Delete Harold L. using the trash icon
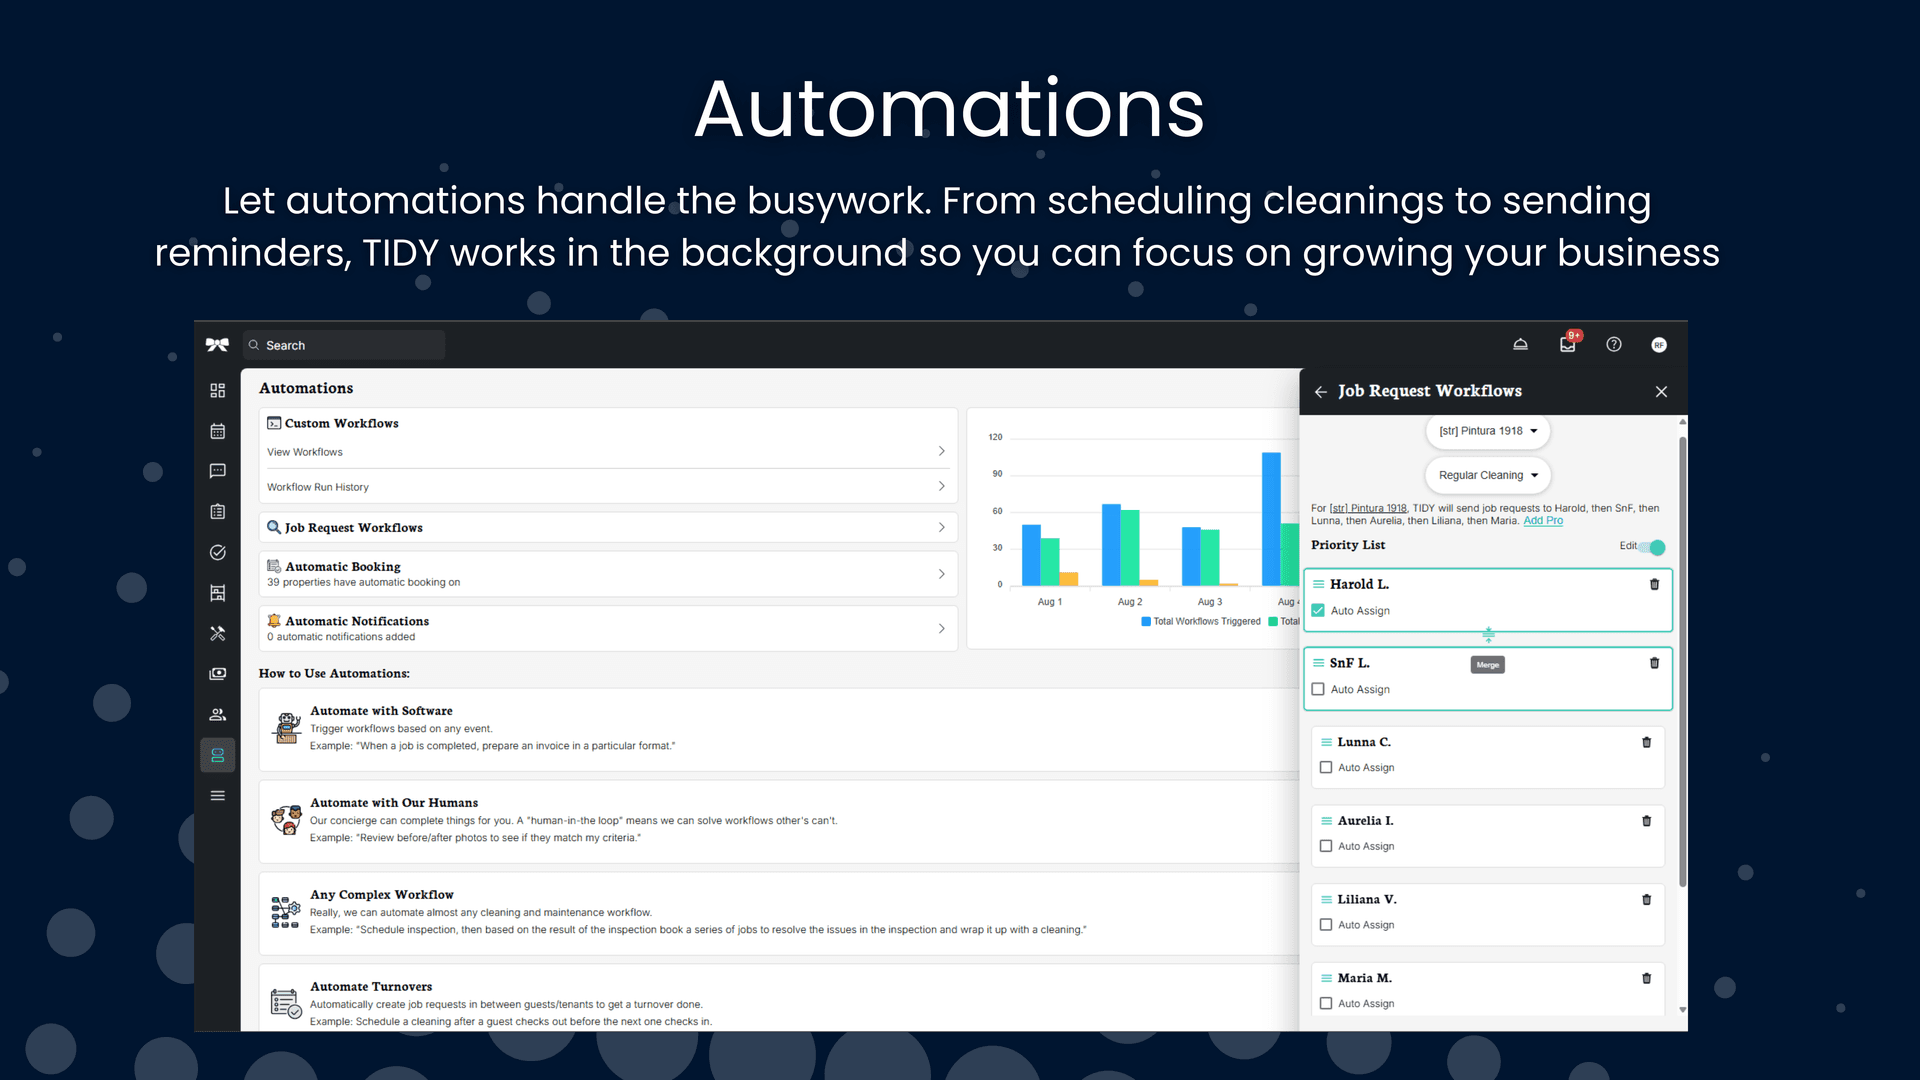1920x1080 pixels. tap(1654, 584)
